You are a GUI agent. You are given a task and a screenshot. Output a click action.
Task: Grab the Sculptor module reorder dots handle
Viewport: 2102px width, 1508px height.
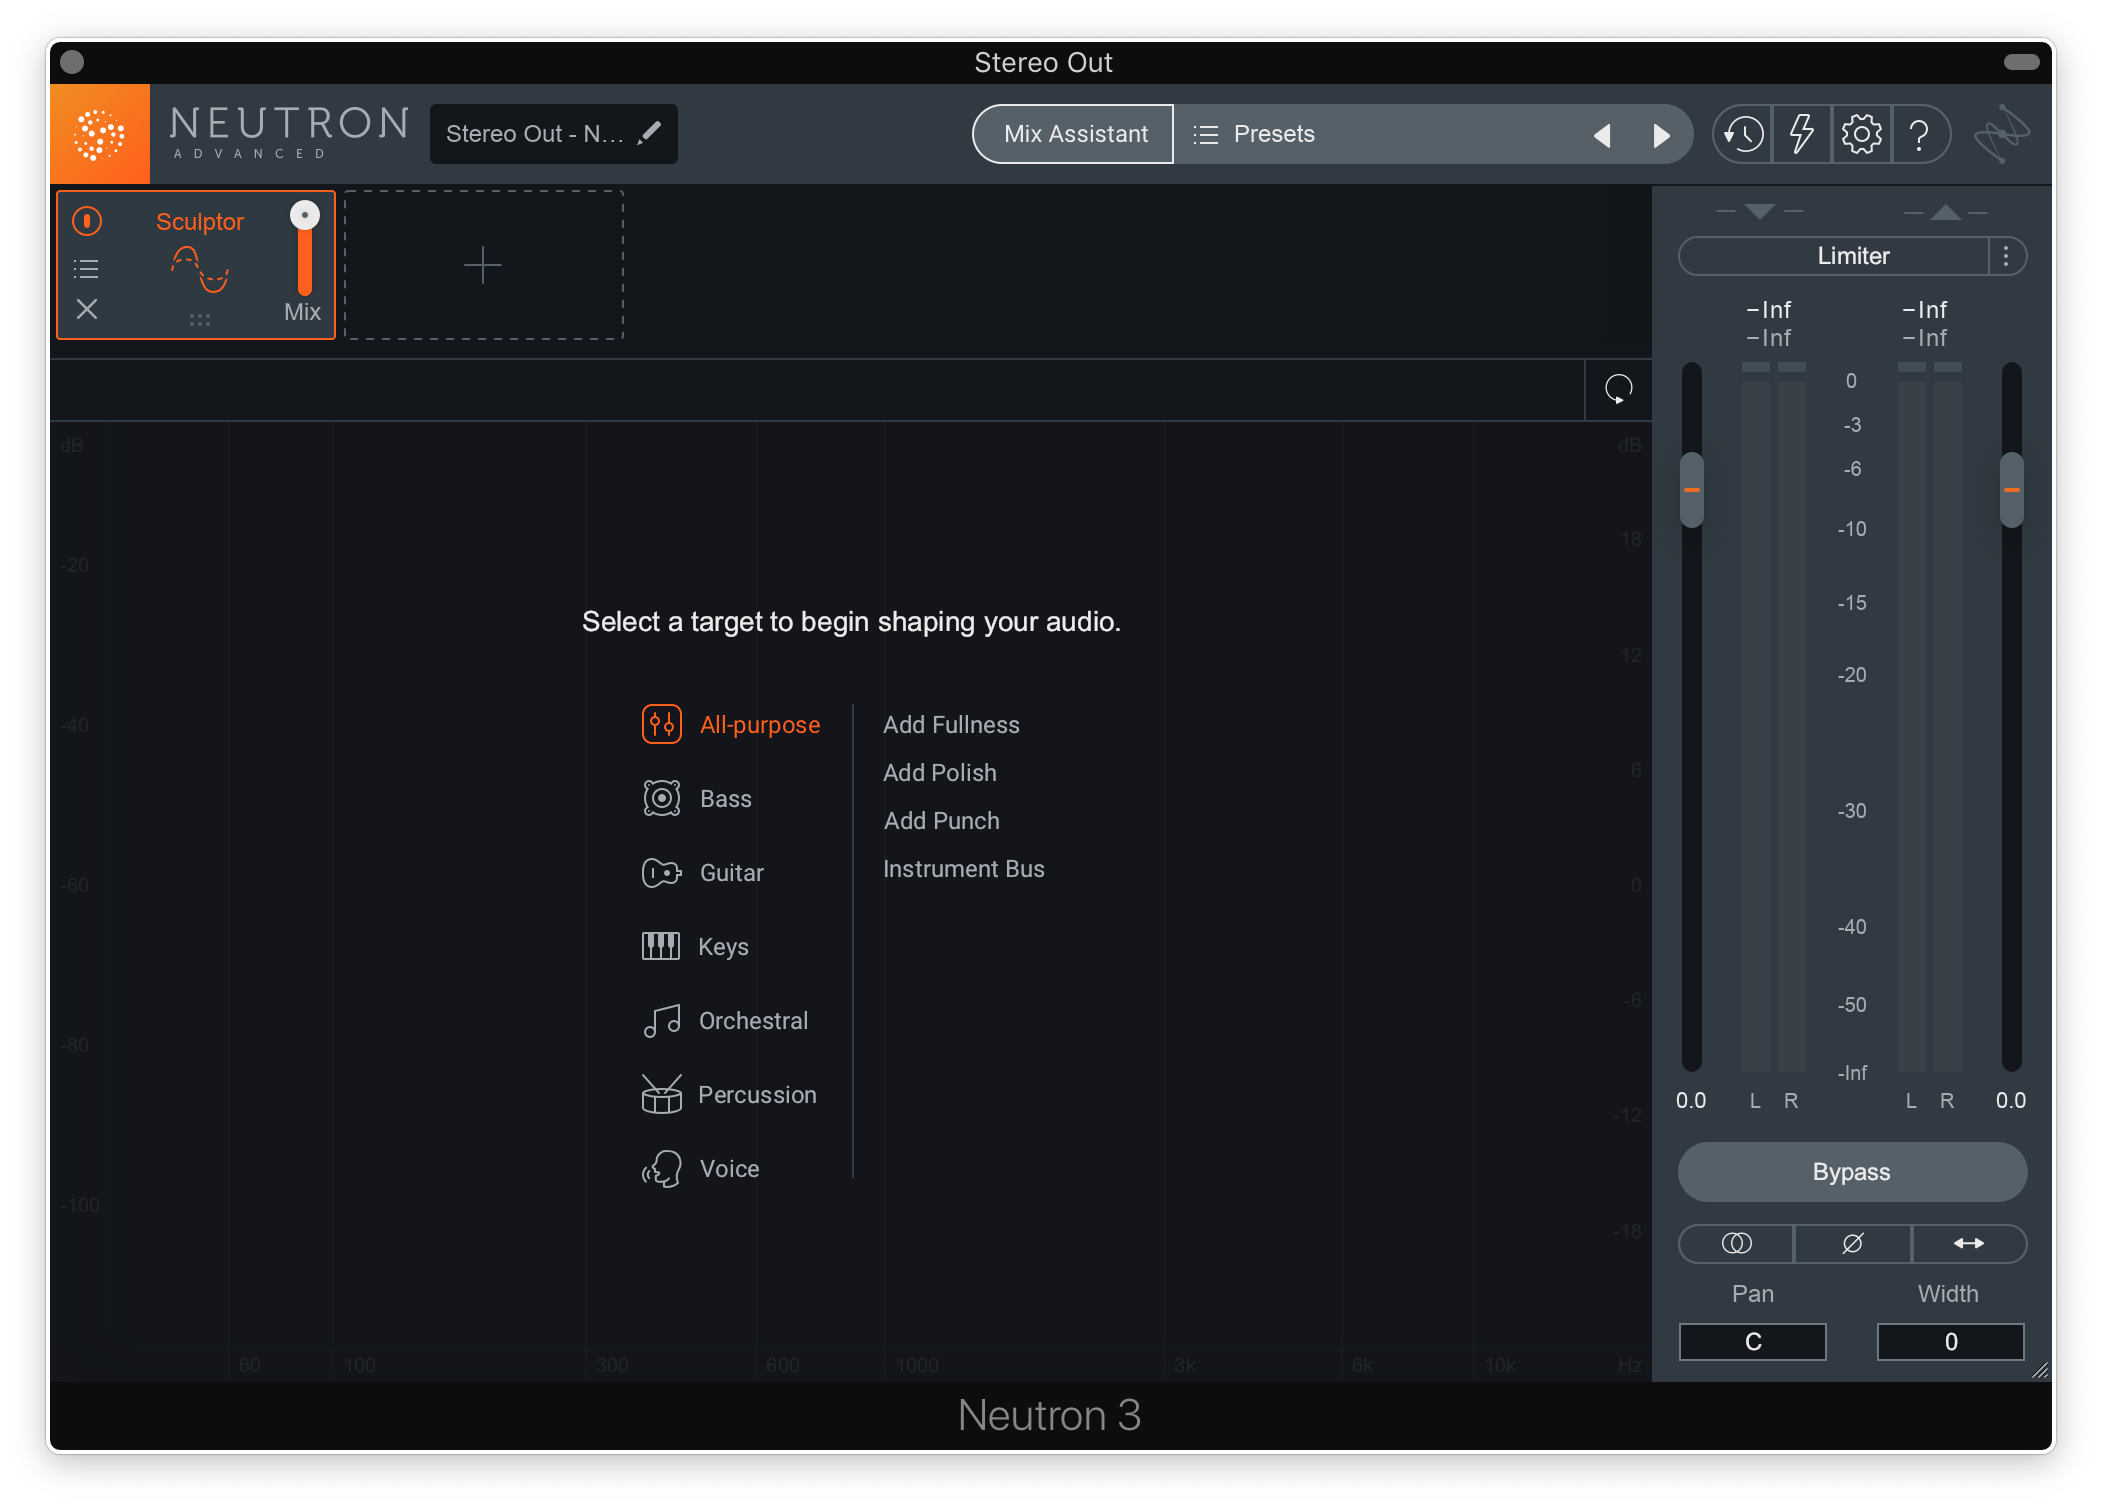tap(200, 320)
